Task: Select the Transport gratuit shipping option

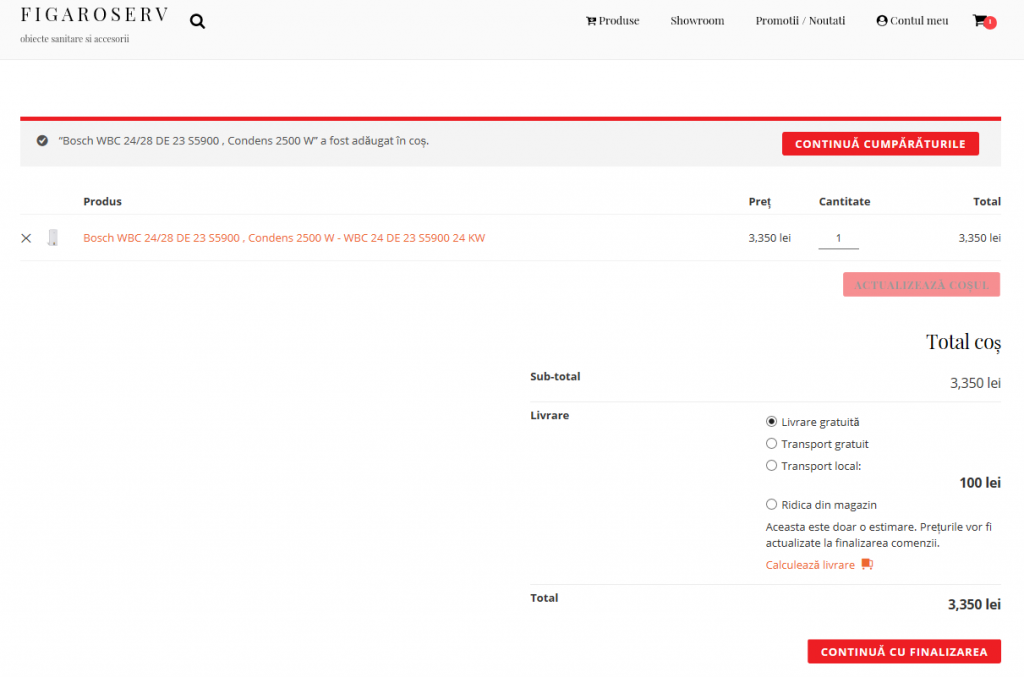Action: pos(771,444)
